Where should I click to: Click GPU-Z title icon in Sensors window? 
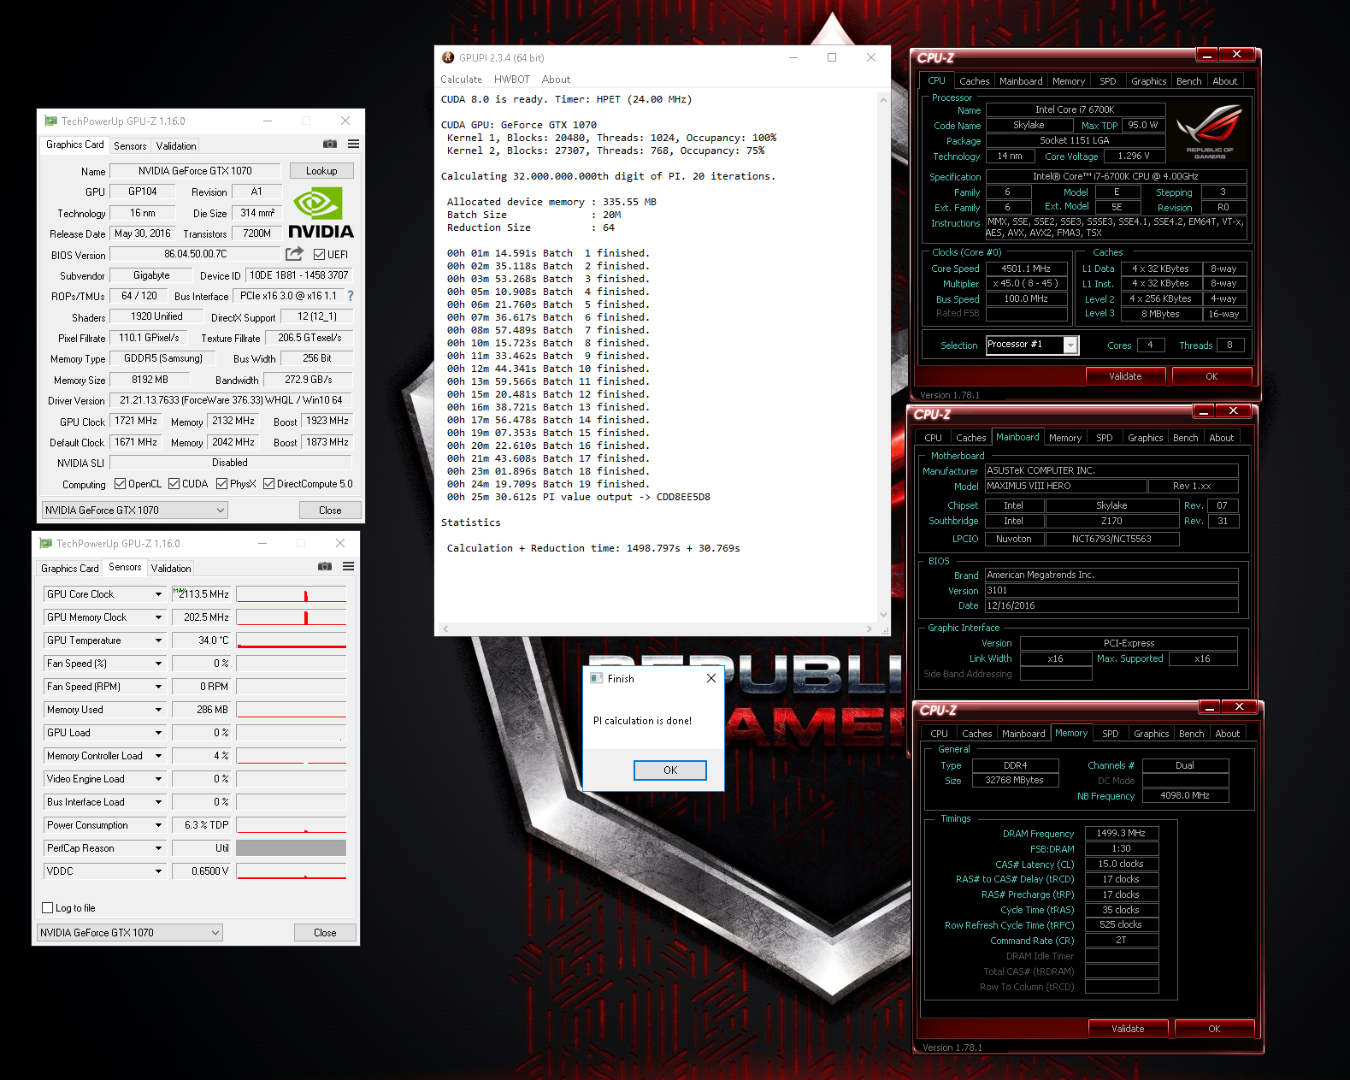pyautogui.click(x=46, y=544)
